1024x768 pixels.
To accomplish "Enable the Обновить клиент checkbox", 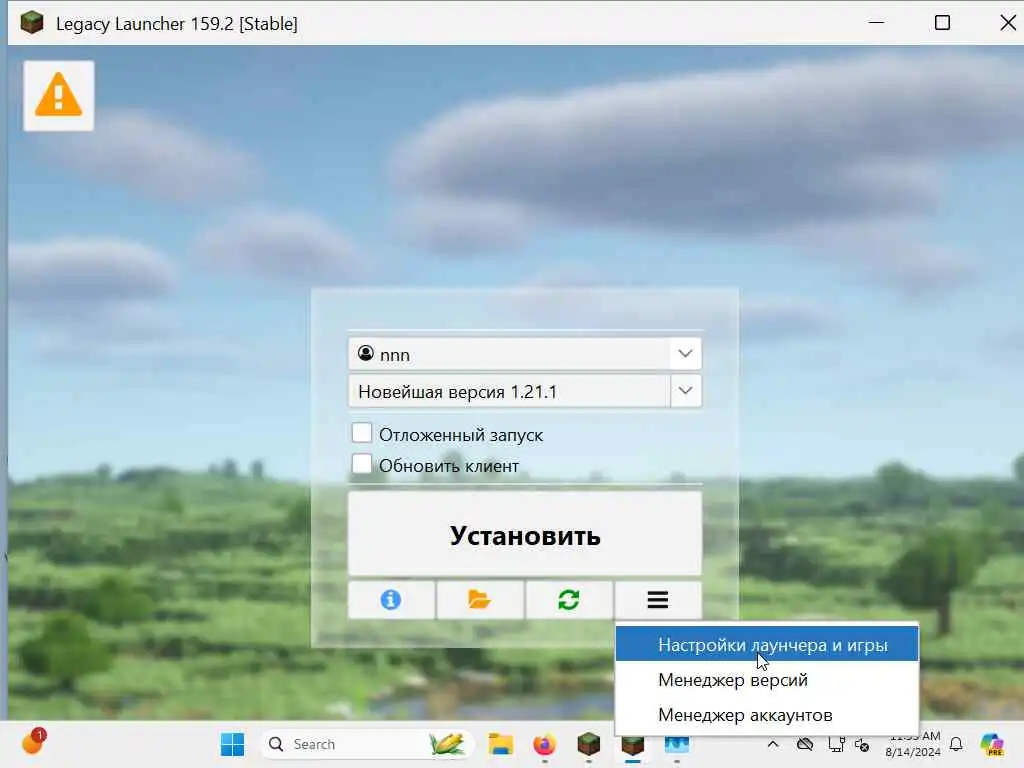I will pyautogui.click(x=362, y=464).
